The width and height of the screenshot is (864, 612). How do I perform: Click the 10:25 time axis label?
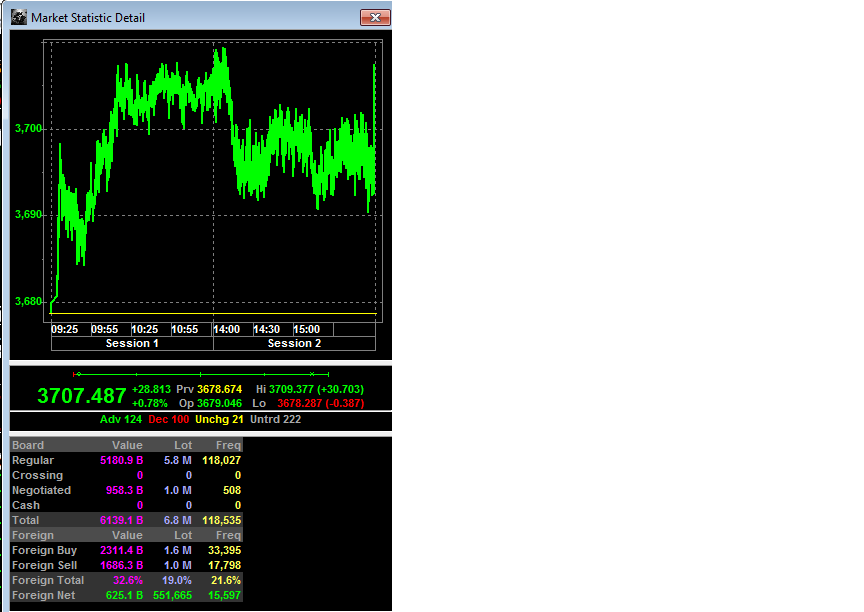(x=145, y=329)
